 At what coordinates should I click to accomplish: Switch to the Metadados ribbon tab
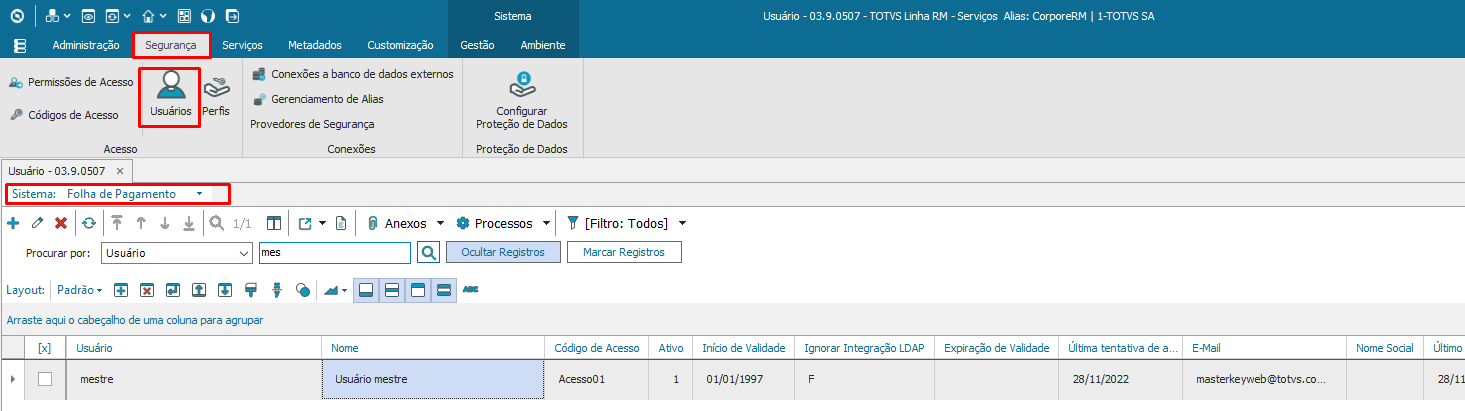click(x=315, y=45)
